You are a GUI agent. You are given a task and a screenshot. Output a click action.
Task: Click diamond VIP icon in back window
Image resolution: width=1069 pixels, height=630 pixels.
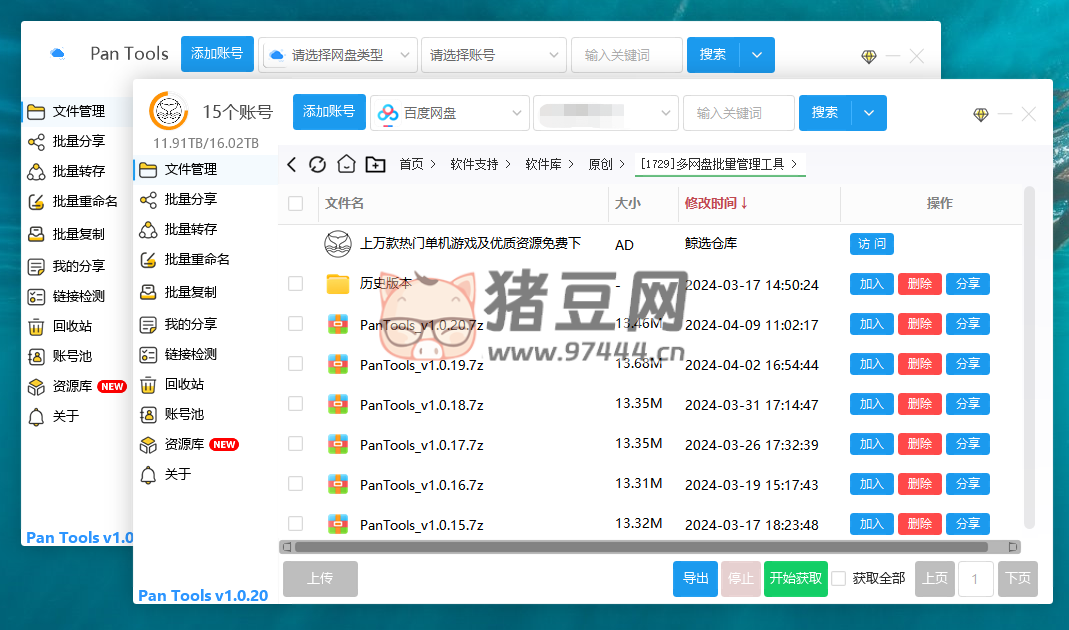click(x=869, y=57)
